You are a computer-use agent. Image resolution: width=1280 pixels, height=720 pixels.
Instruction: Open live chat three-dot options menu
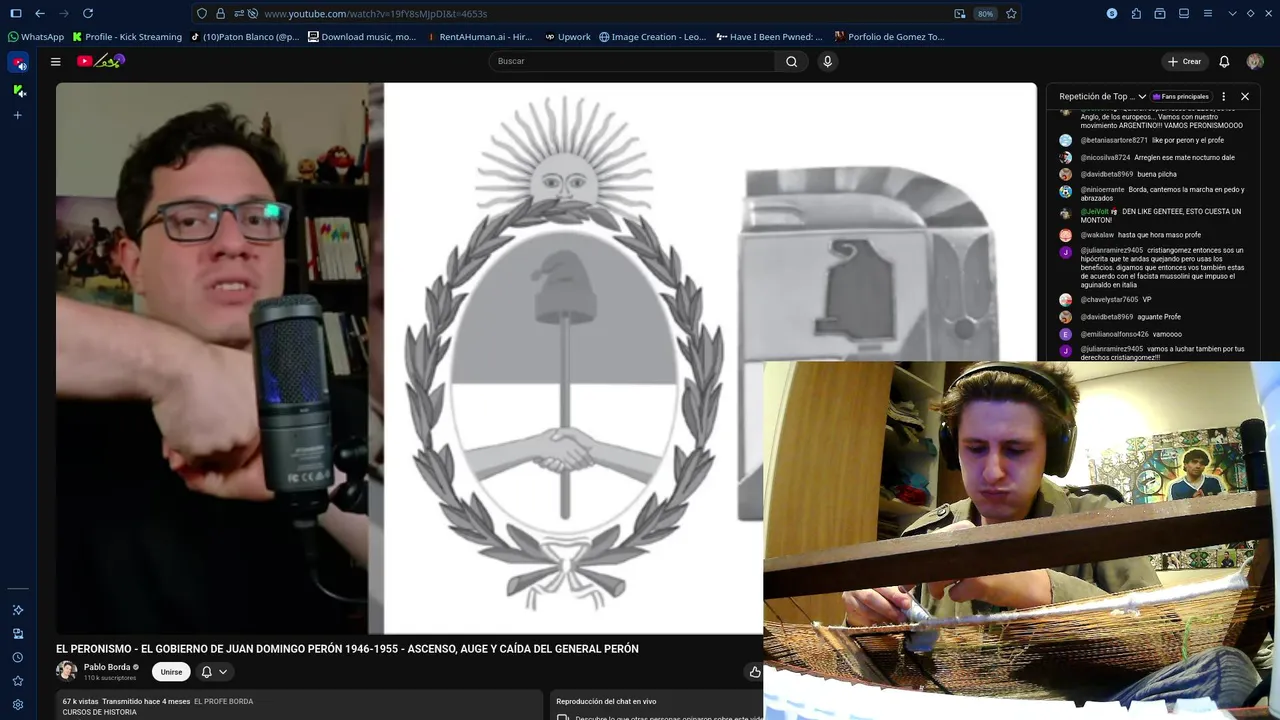[x=1223, y=96]
